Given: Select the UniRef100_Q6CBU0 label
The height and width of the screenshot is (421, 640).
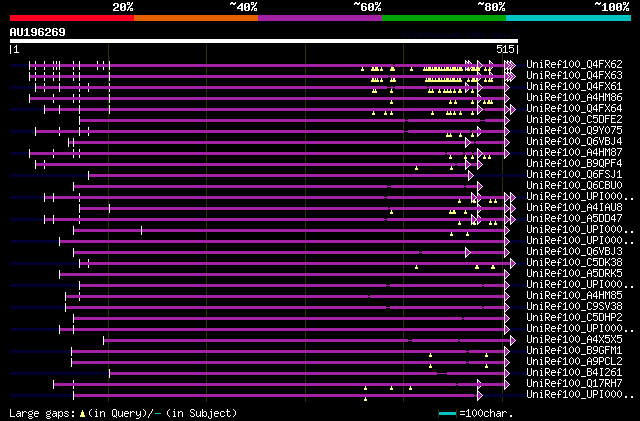Looking at the screenshot, I should tap(574, 186).
